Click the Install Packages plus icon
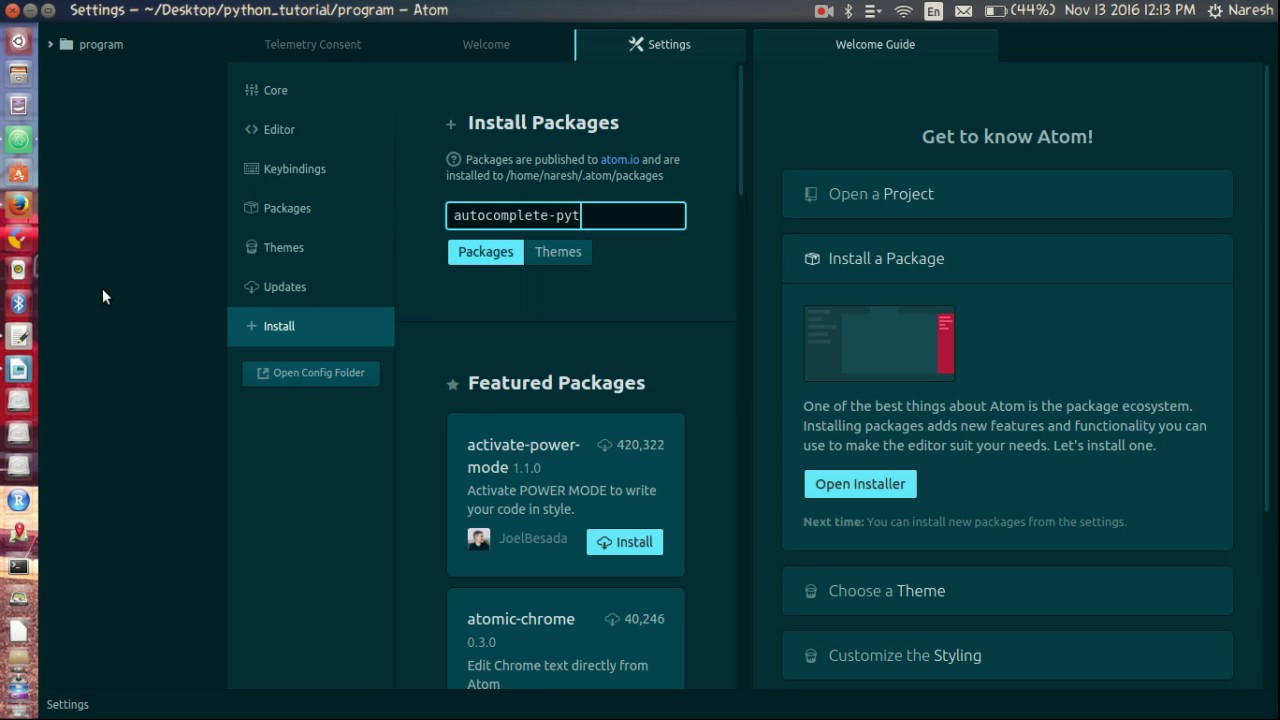The width and height of the screenshot is (1280, 720). (x=451, y=124)
